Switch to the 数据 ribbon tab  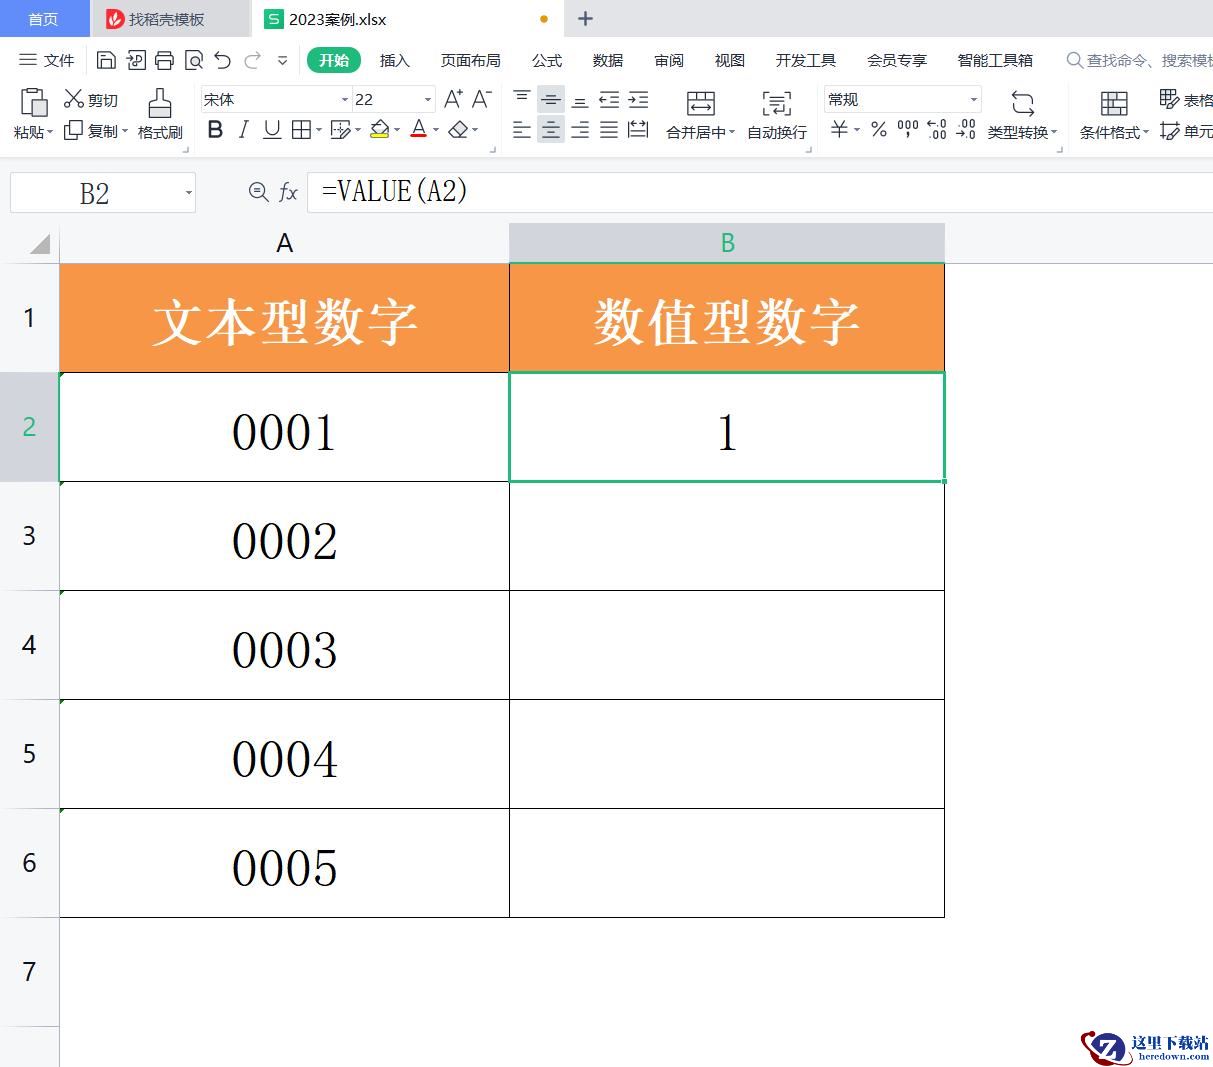tap(608, 60)
